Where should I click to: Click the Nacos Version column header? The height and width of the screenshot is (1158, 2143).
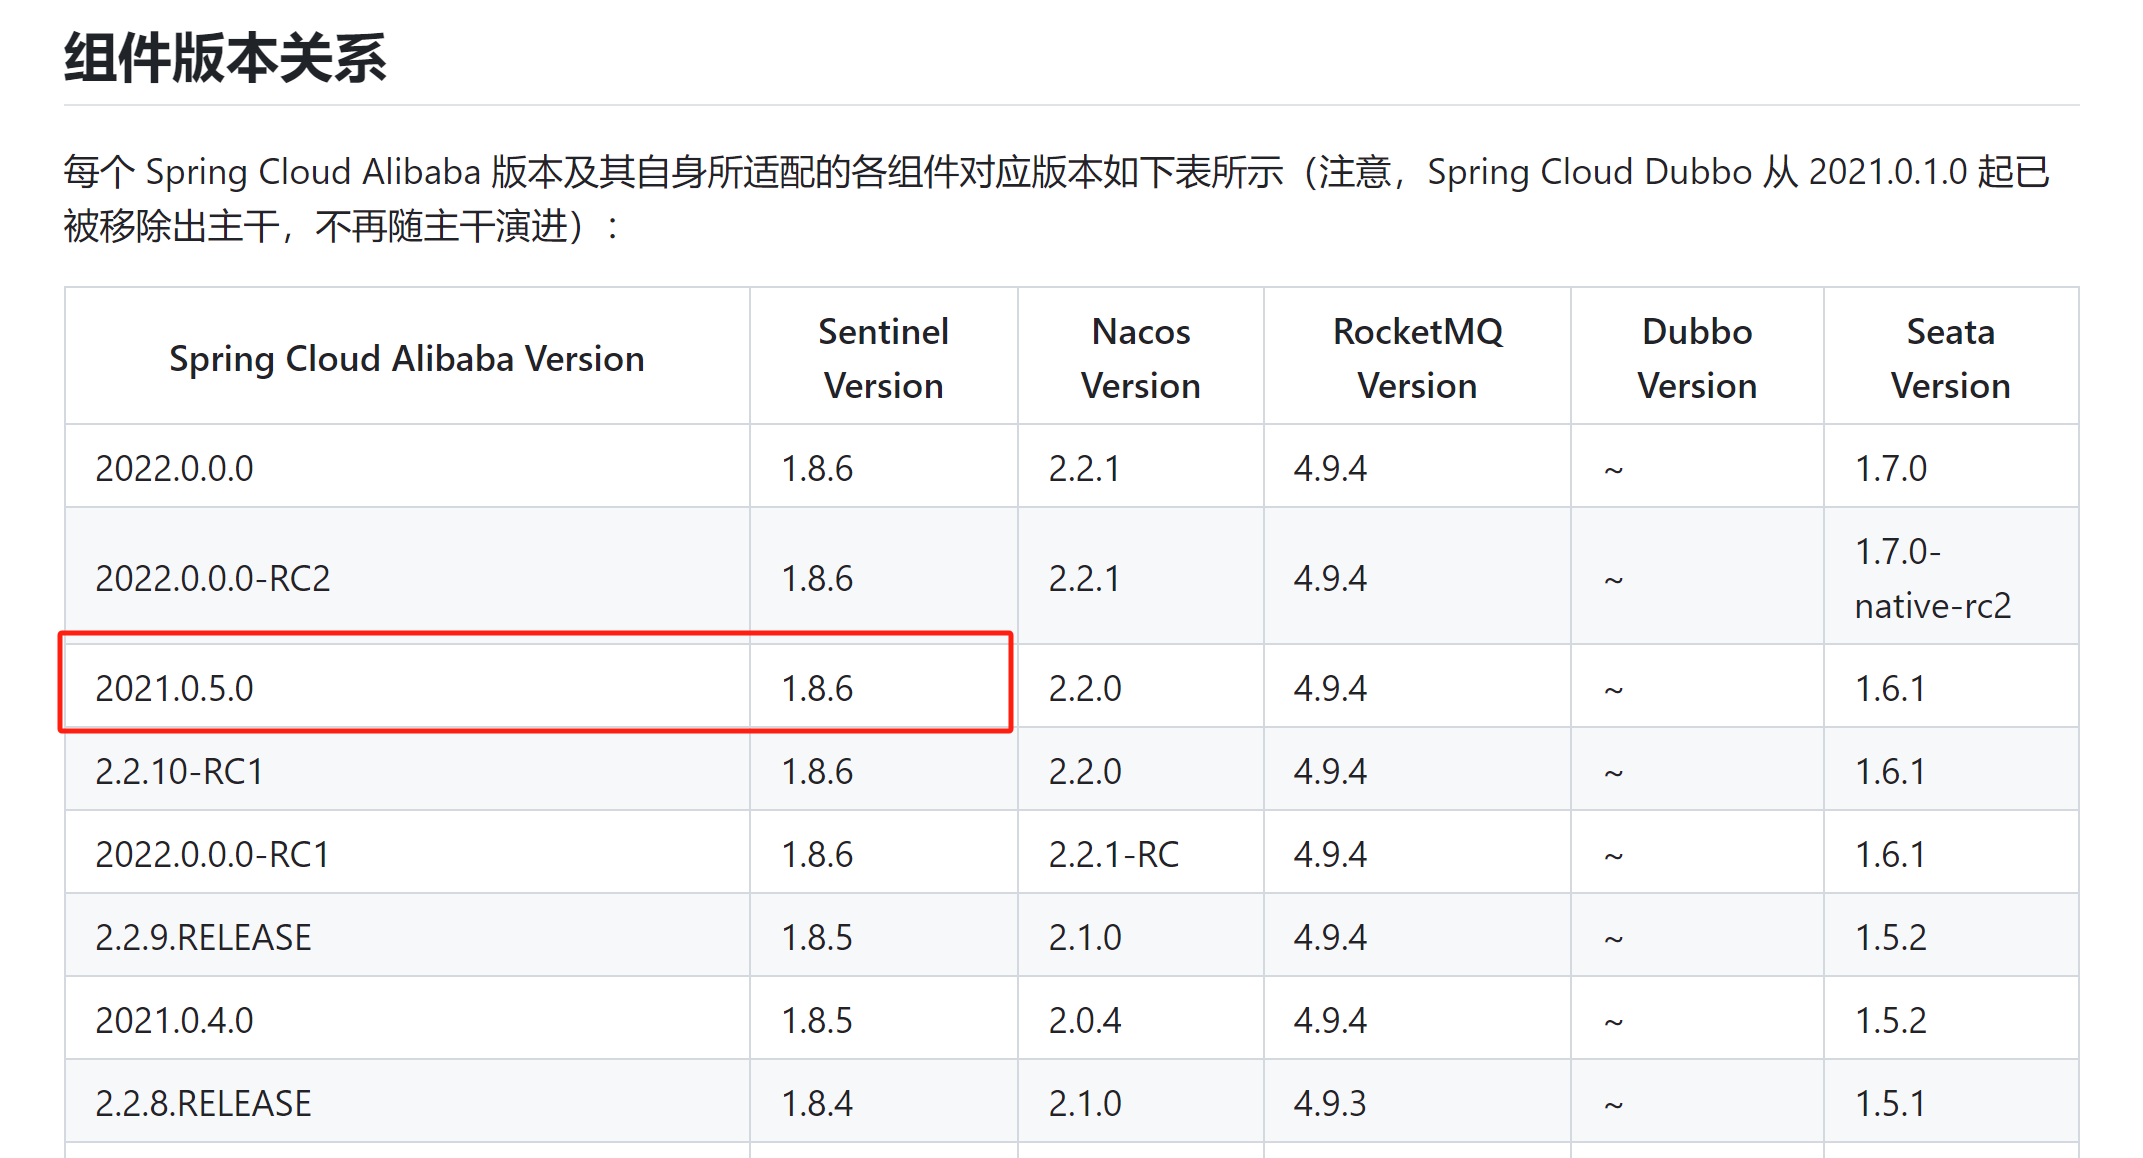point(1141,358)
